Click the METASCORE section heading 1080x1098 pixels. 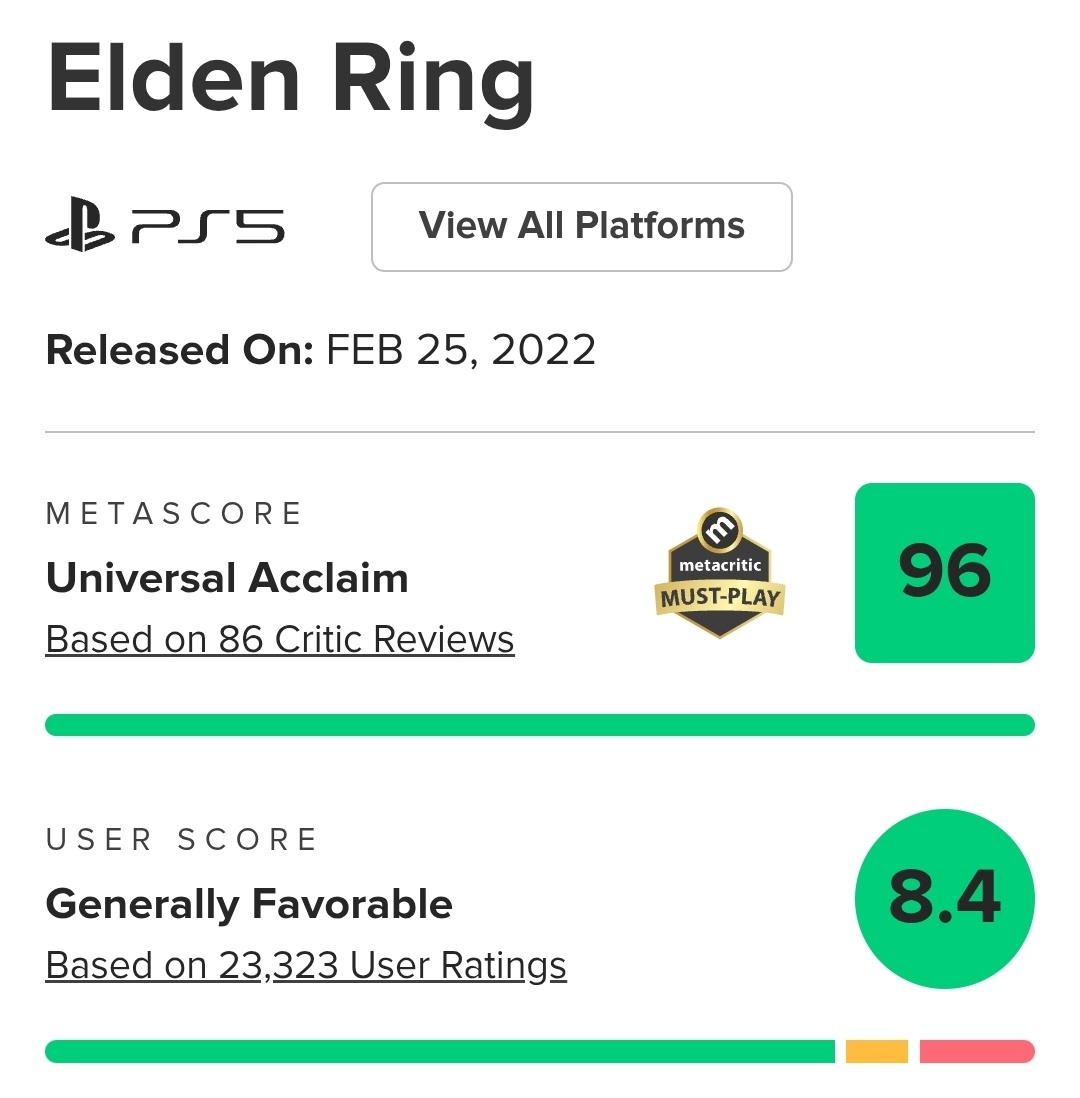(x=174, y=514)
